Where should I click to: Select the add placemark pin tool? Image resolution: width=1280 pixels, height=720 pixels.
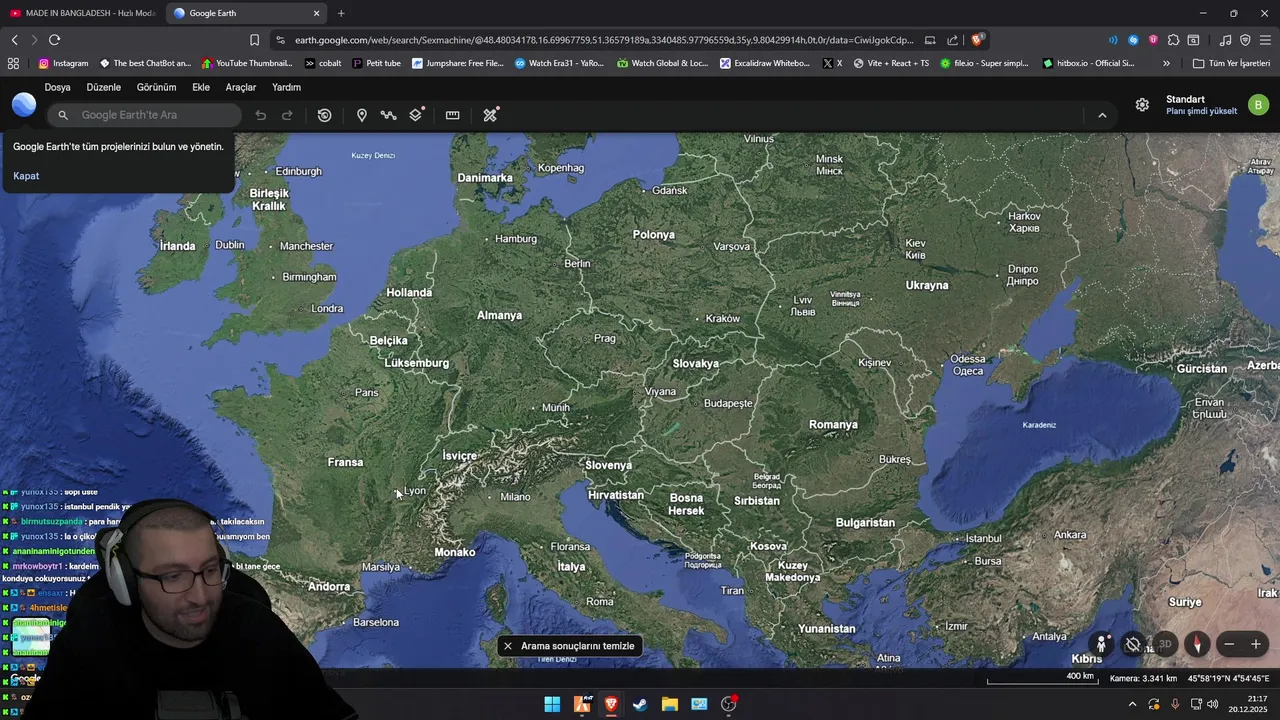361,115
